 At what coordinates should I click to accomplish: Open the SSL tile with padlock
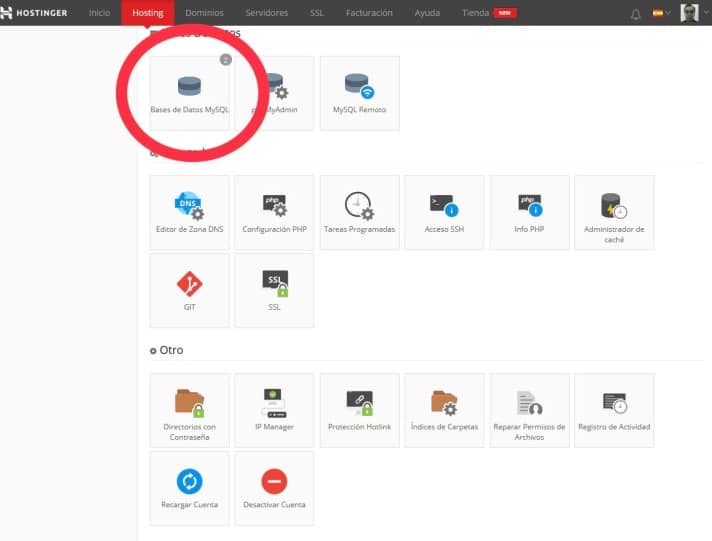(274, 290)
